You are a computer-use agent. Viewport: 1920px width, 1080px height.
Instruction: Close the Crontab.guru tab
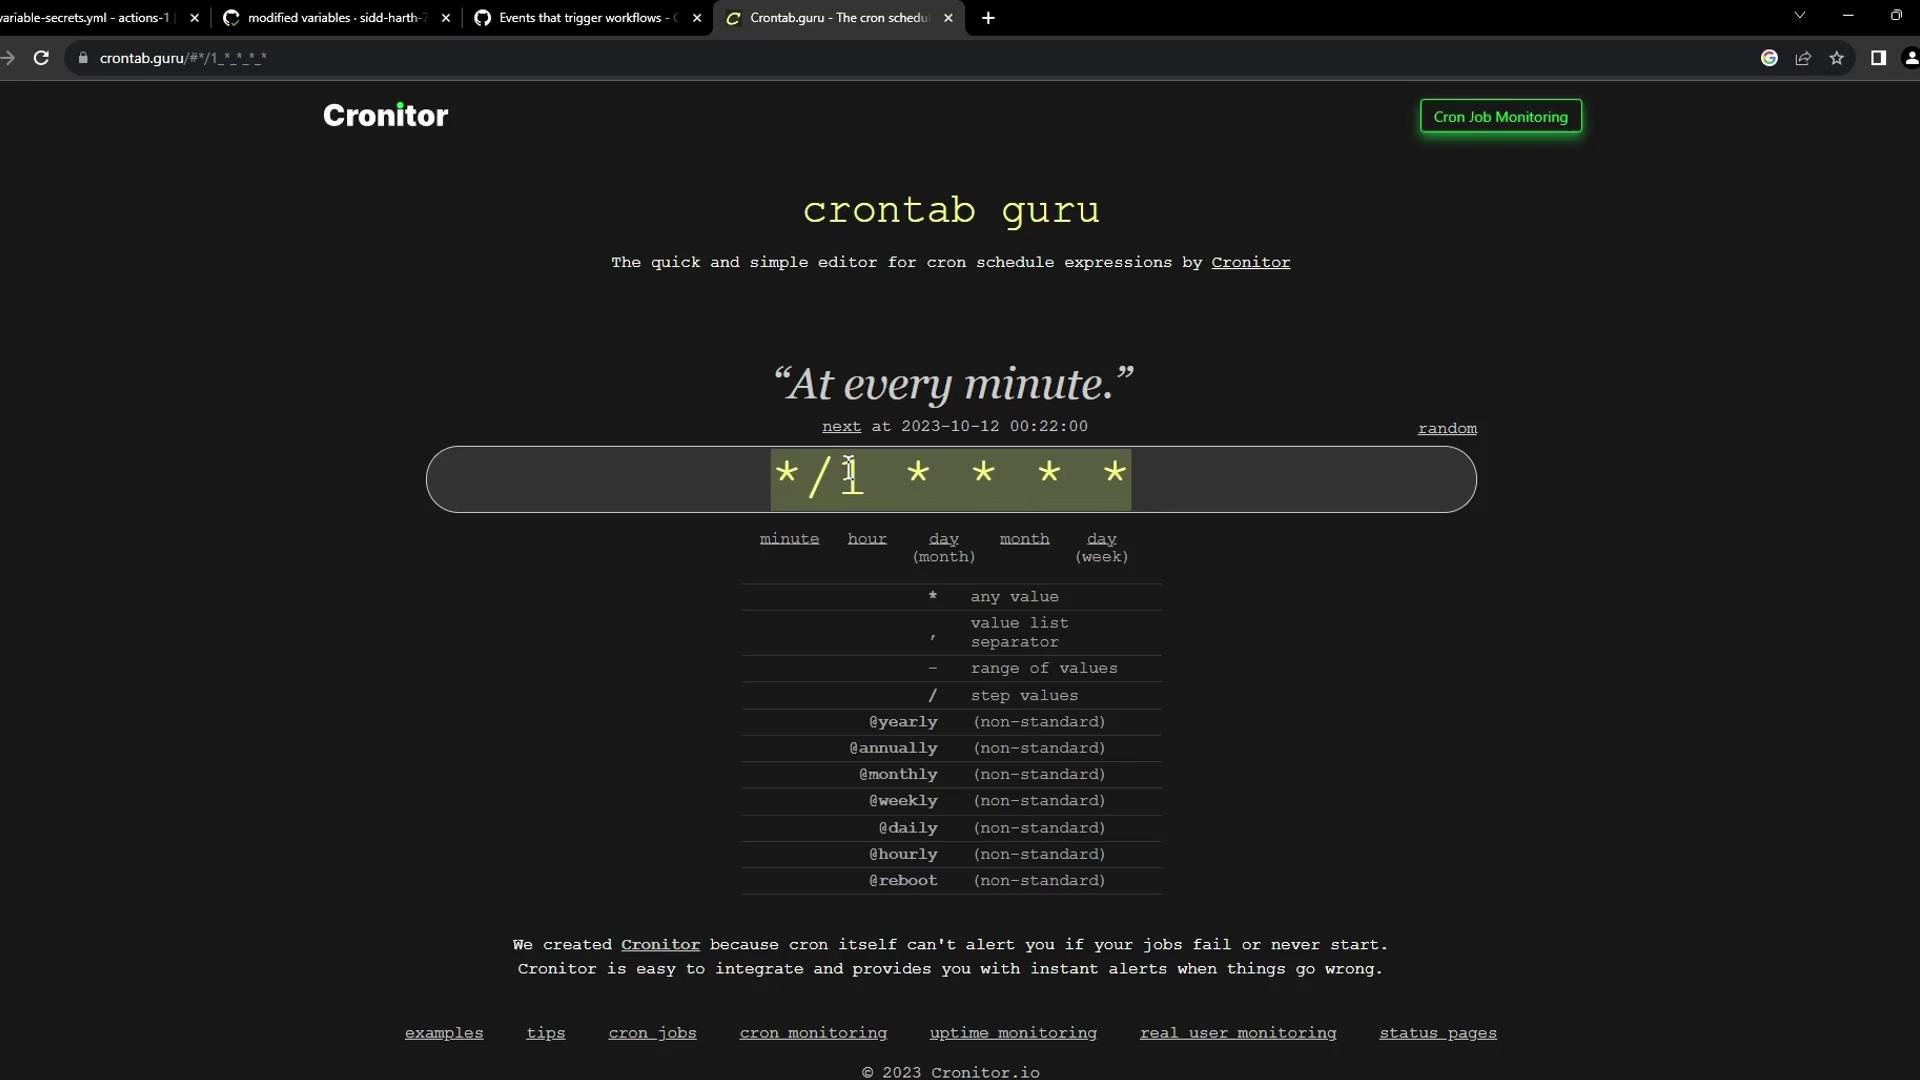pyautogui.click(x=948, y=18)
